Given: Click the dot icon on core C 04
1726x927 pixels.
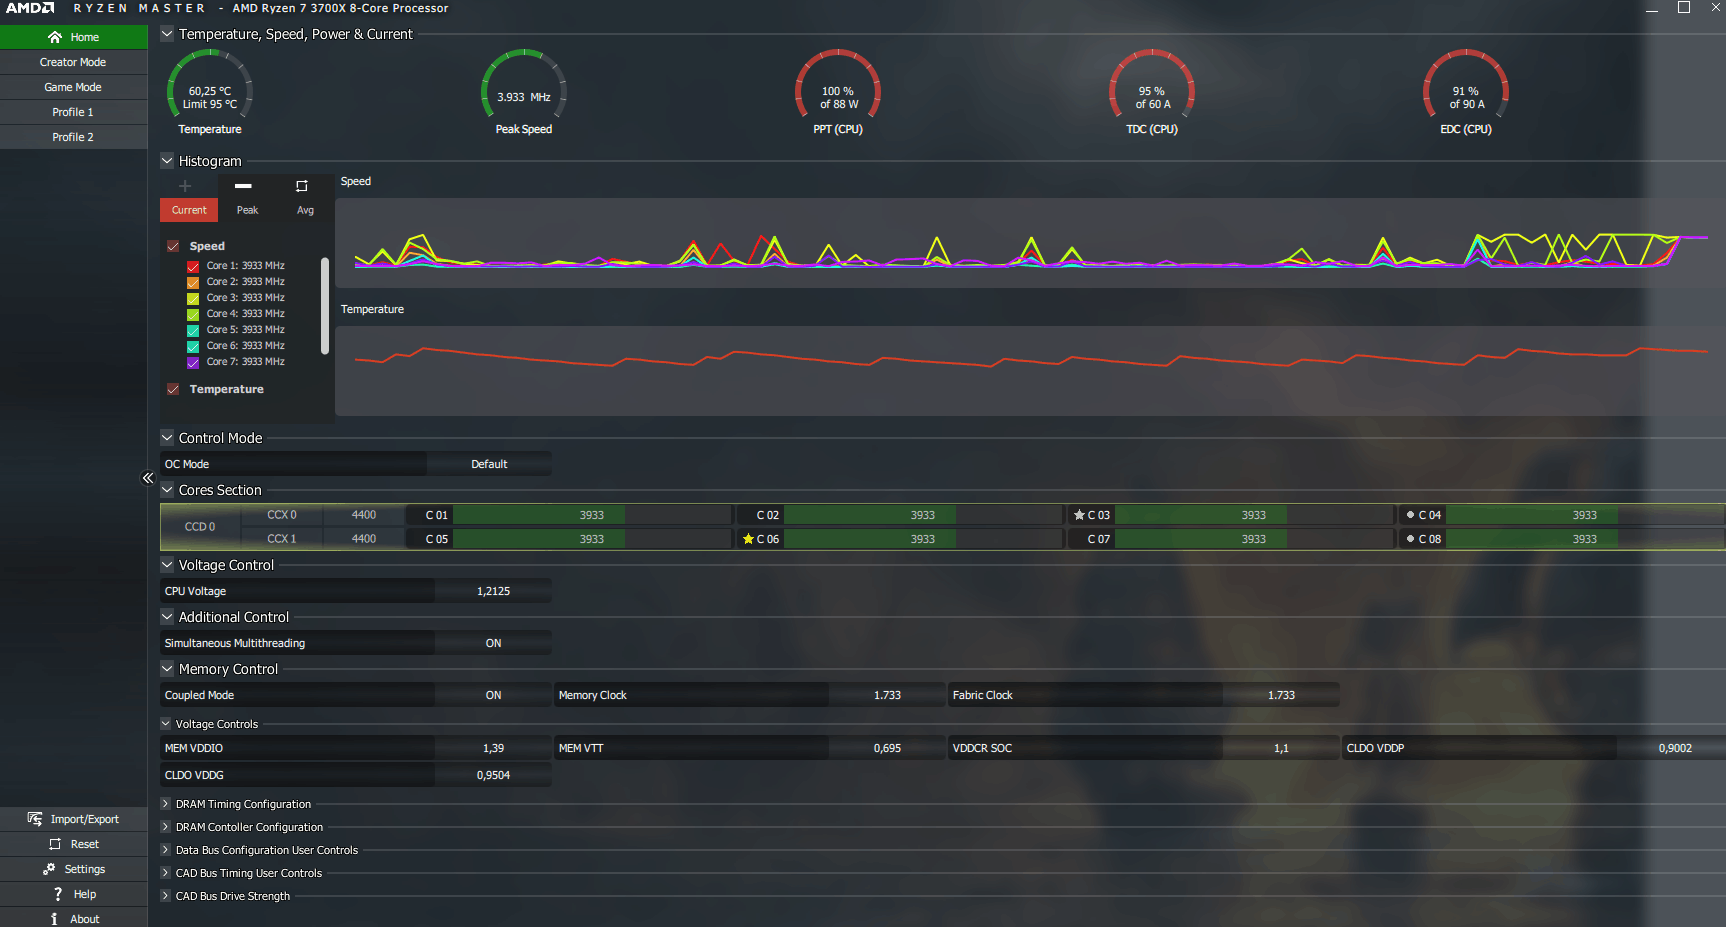Looking at the screenshot, I should 1410,515.
